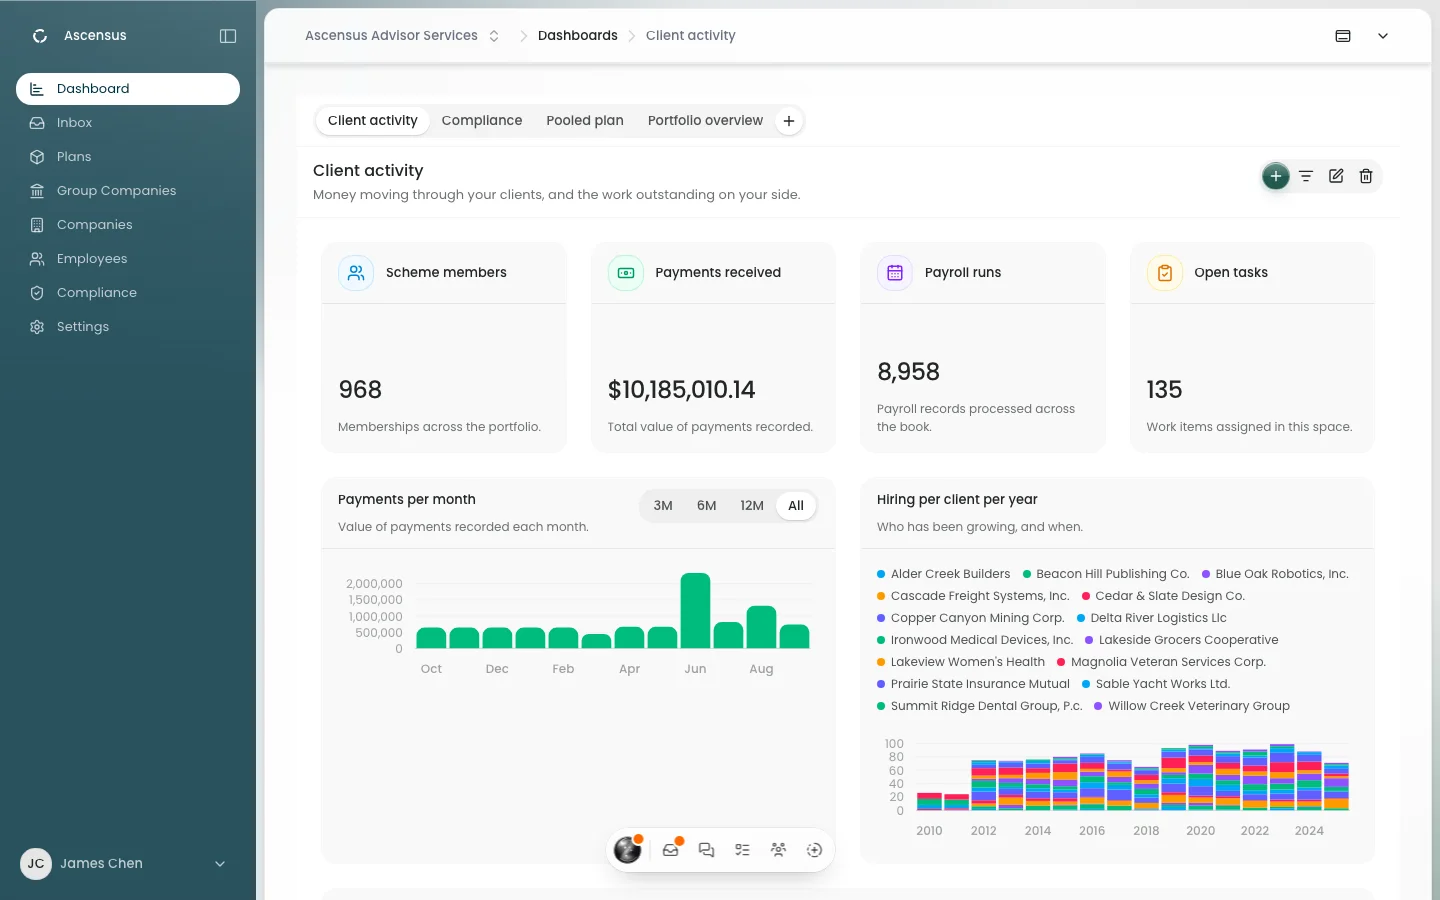1440x900 pixels.
Task: Click the Open tasks clipboard icon
Action: [x=1165, y=273]
